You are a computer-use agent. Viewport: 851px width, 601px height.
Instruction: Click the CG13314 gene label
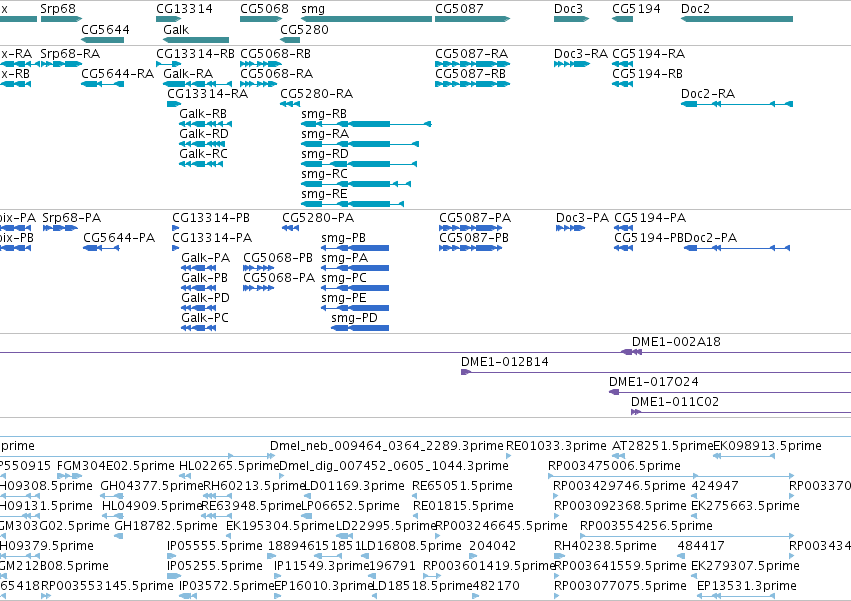point(184,9)
